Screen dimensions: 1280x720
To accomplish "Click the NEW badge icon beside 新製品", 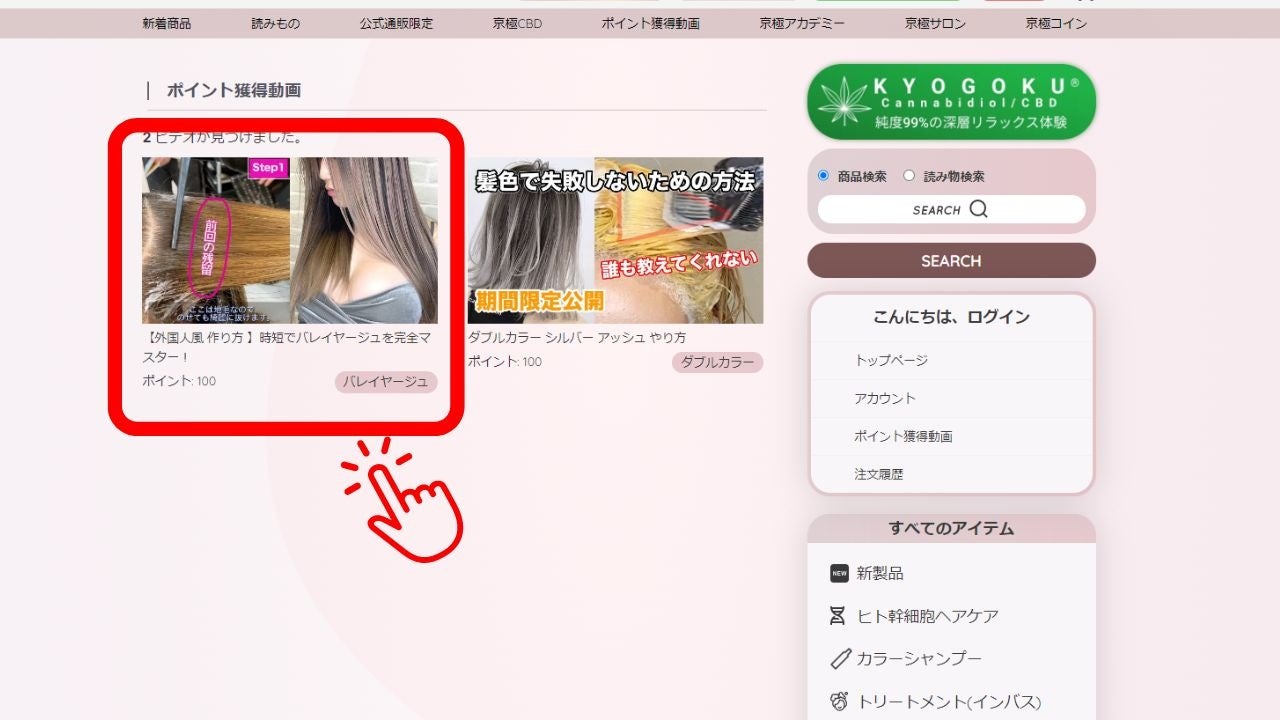I will coord(839,573).
